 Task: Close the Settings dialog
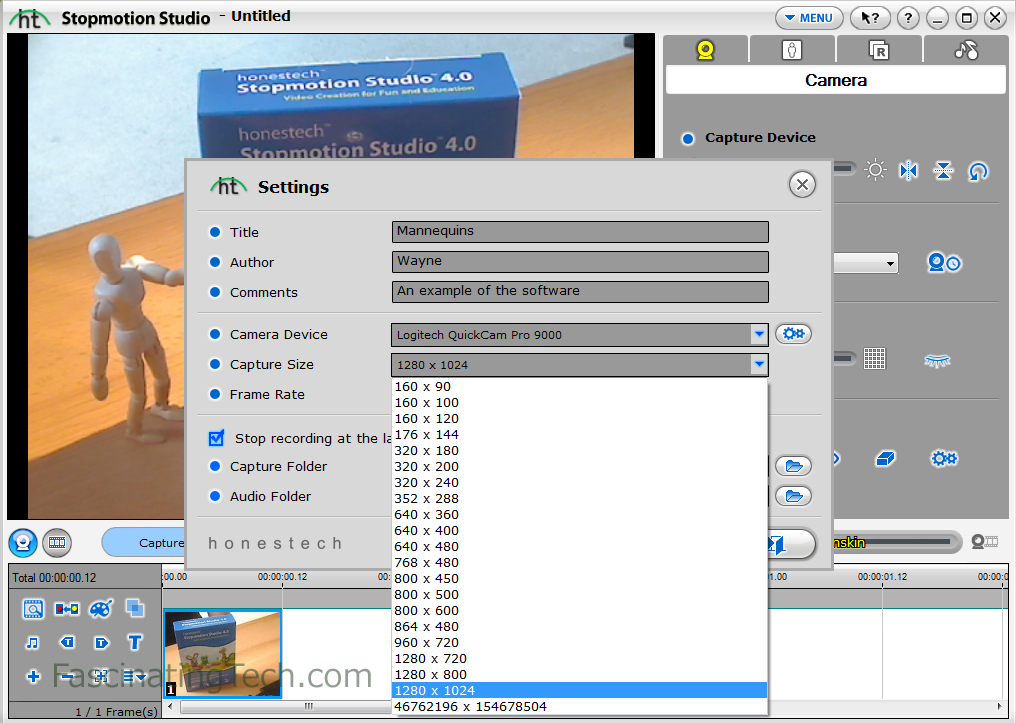point(802,185)
